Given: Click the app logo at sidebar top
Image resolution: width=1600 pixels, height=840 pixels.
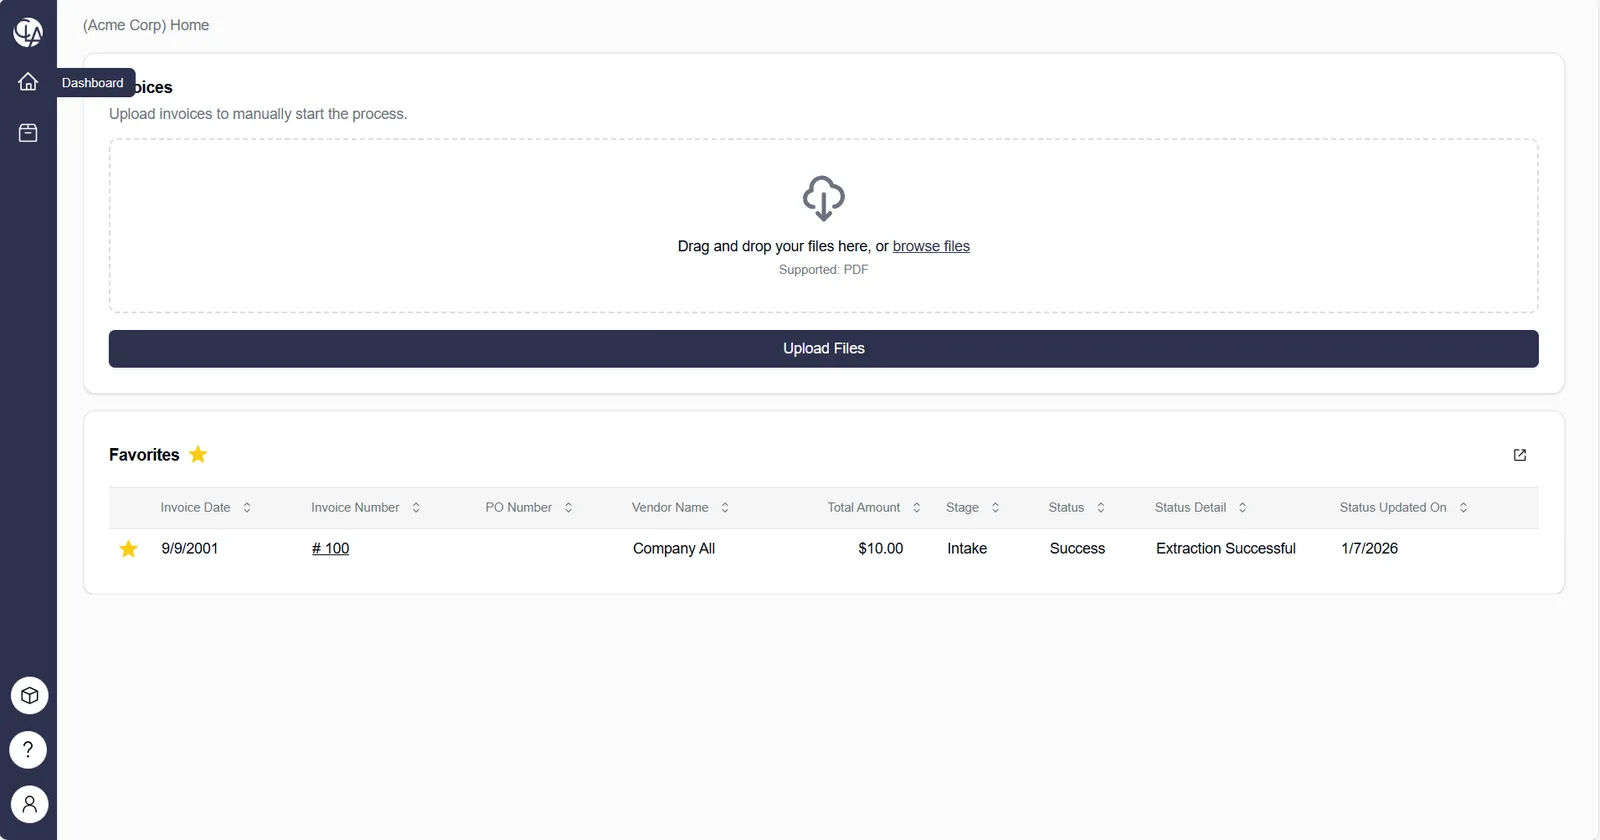Looking at the screenshot, I should [x=28, y=32].
